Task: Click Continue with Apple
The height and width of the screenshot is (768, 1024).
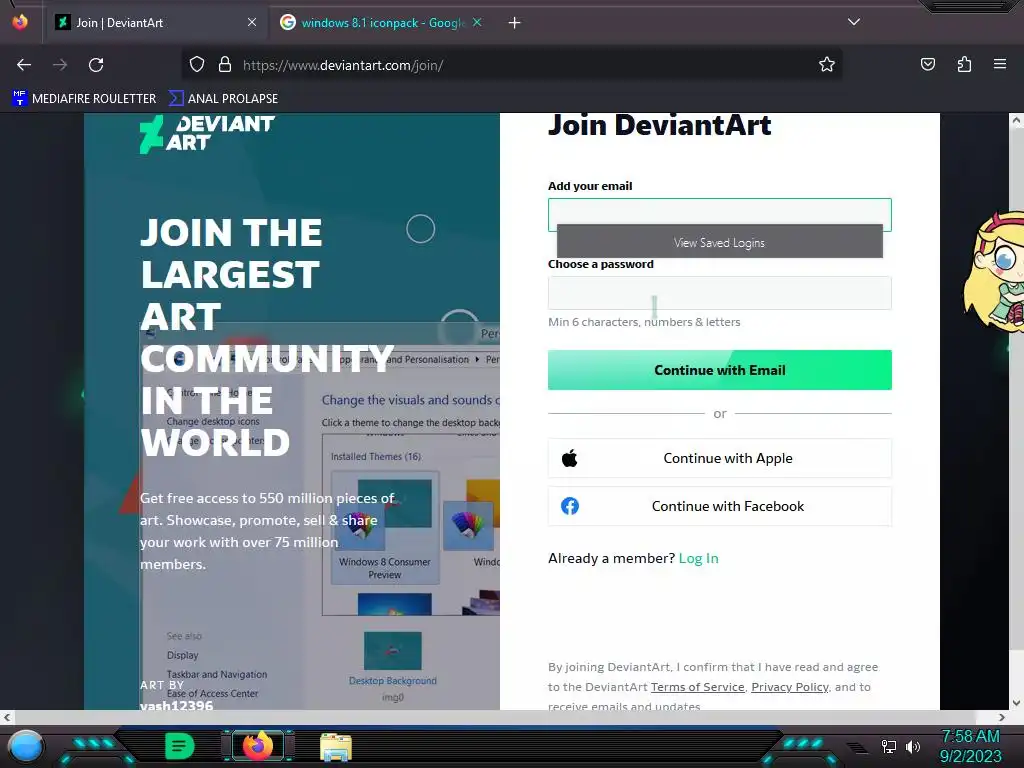Action: [x=720, y=458]
